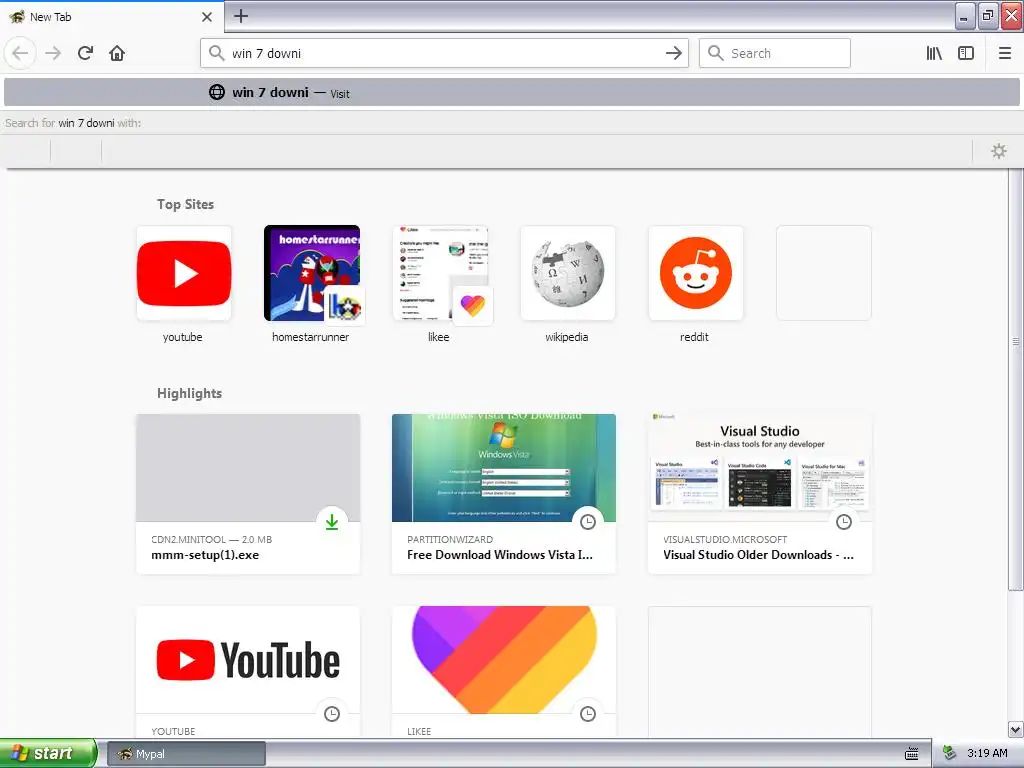Open the home page button
Image resolution: width=1024 pixels, height=768 pixels.
coord(117,53)
